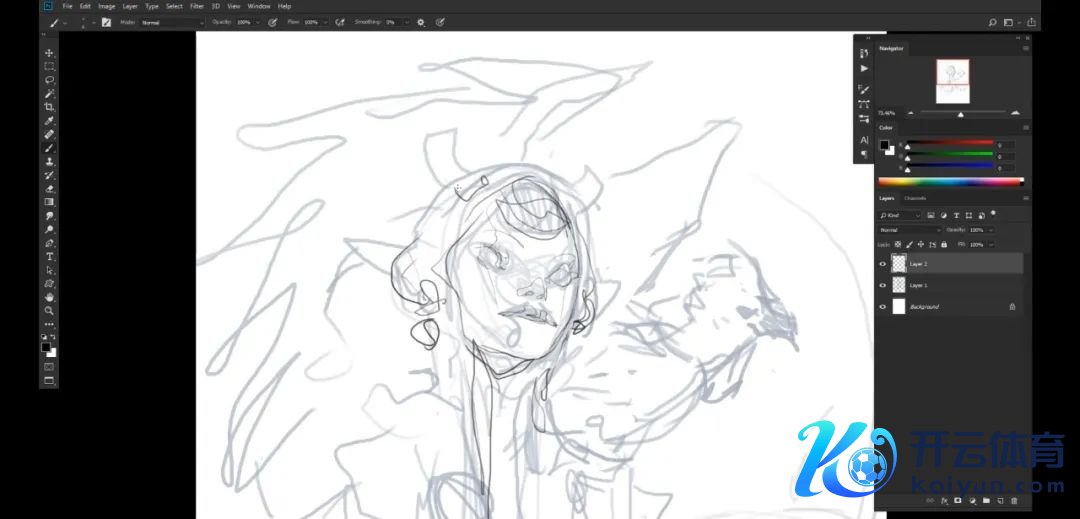Open the Filter menu
This screenshot has height=519, width=1080.
(197, 6)
